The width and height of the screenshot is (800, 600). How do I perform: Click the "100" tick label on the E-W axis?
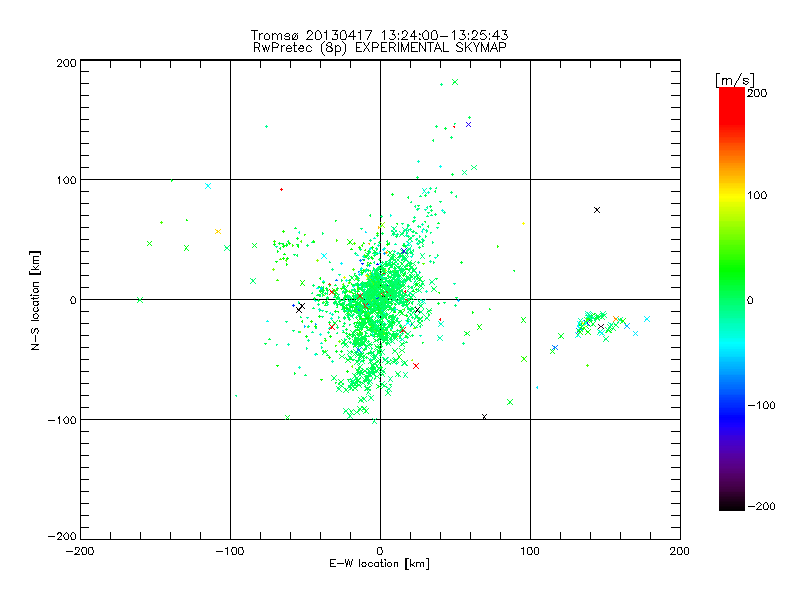[x=530, y=551]
